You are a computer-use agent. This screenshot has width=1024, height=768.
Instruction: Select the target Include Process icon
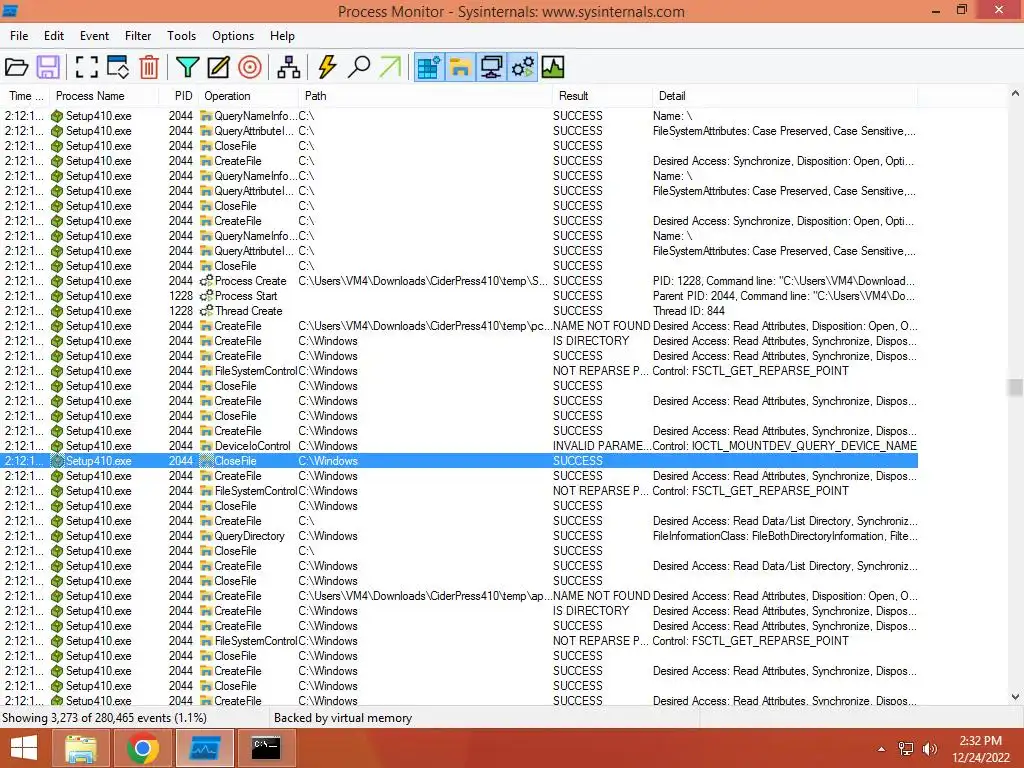tap(249, 67)
